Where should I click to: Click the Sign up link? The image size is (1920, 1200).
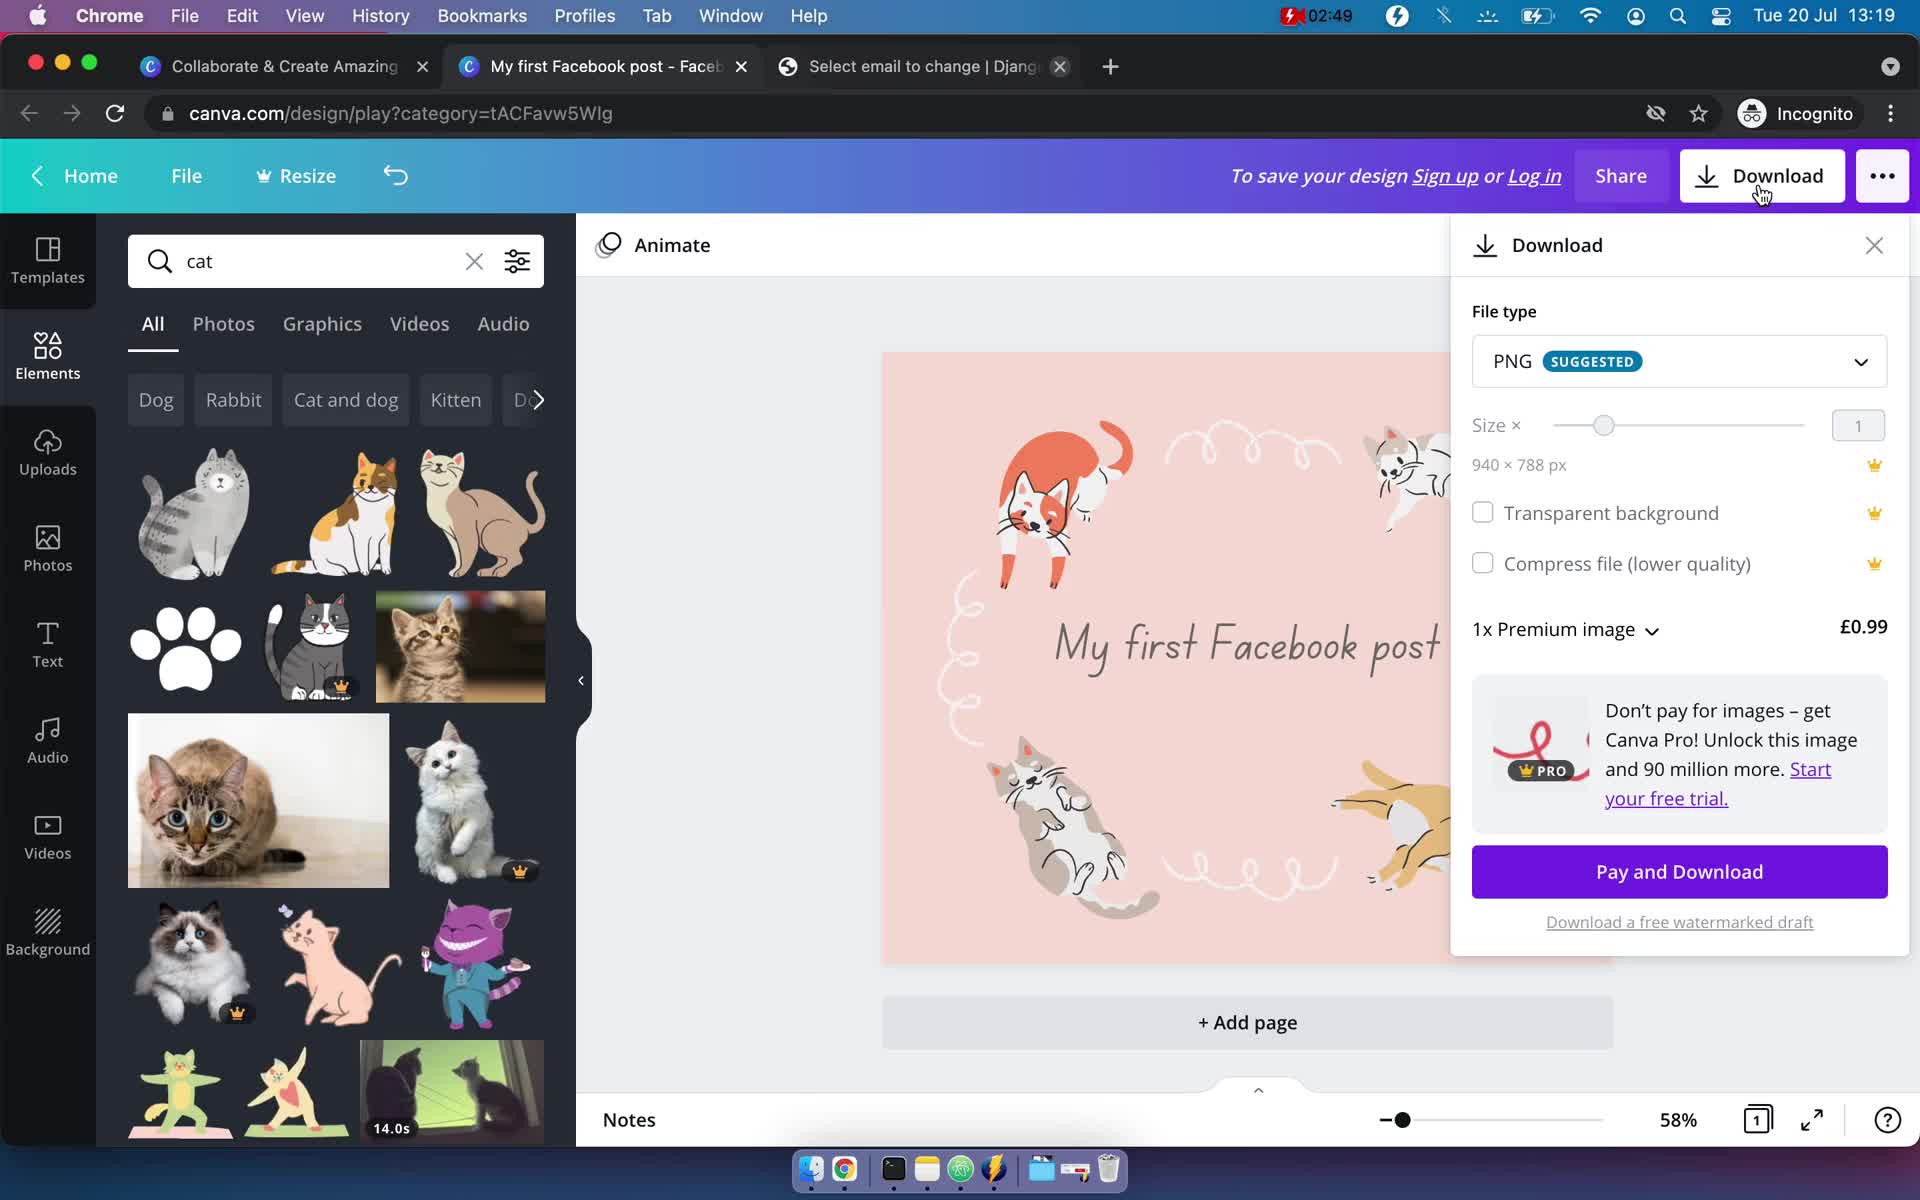pos(1445,176)
